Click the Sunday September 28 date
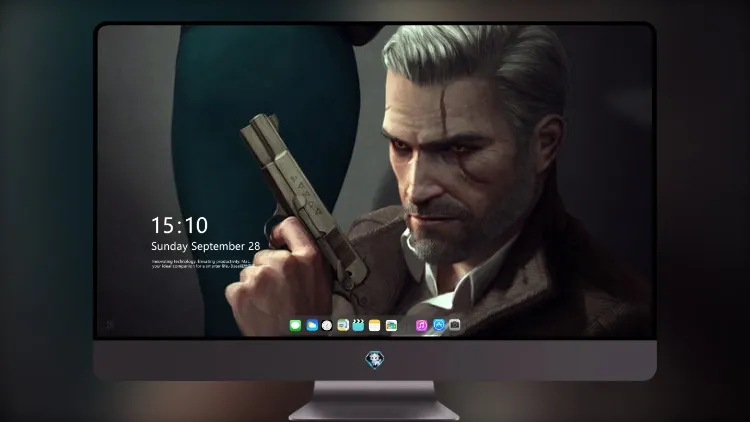 pos(206,246)
